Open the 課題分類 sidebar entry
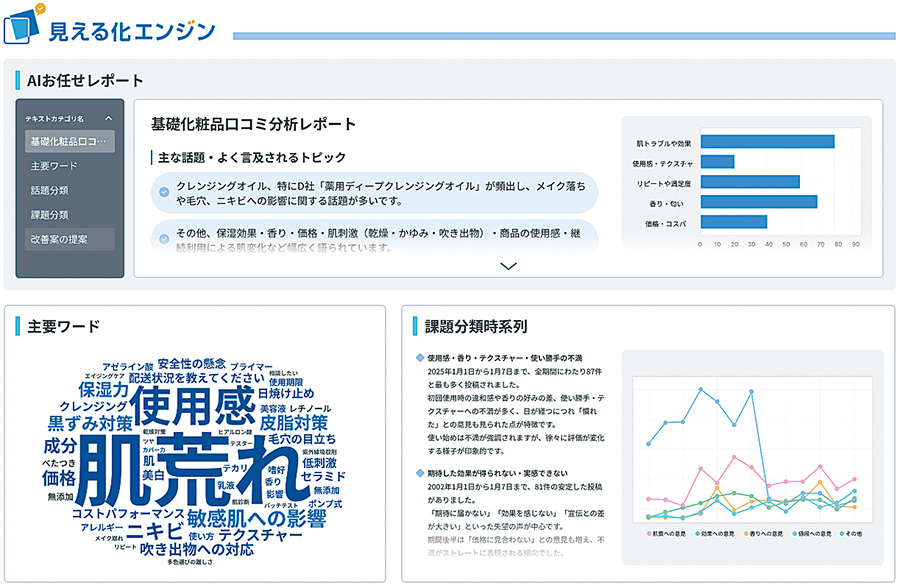Image resolution: width=900 pixels, height=588 pixels. click(x=49, y=214)
